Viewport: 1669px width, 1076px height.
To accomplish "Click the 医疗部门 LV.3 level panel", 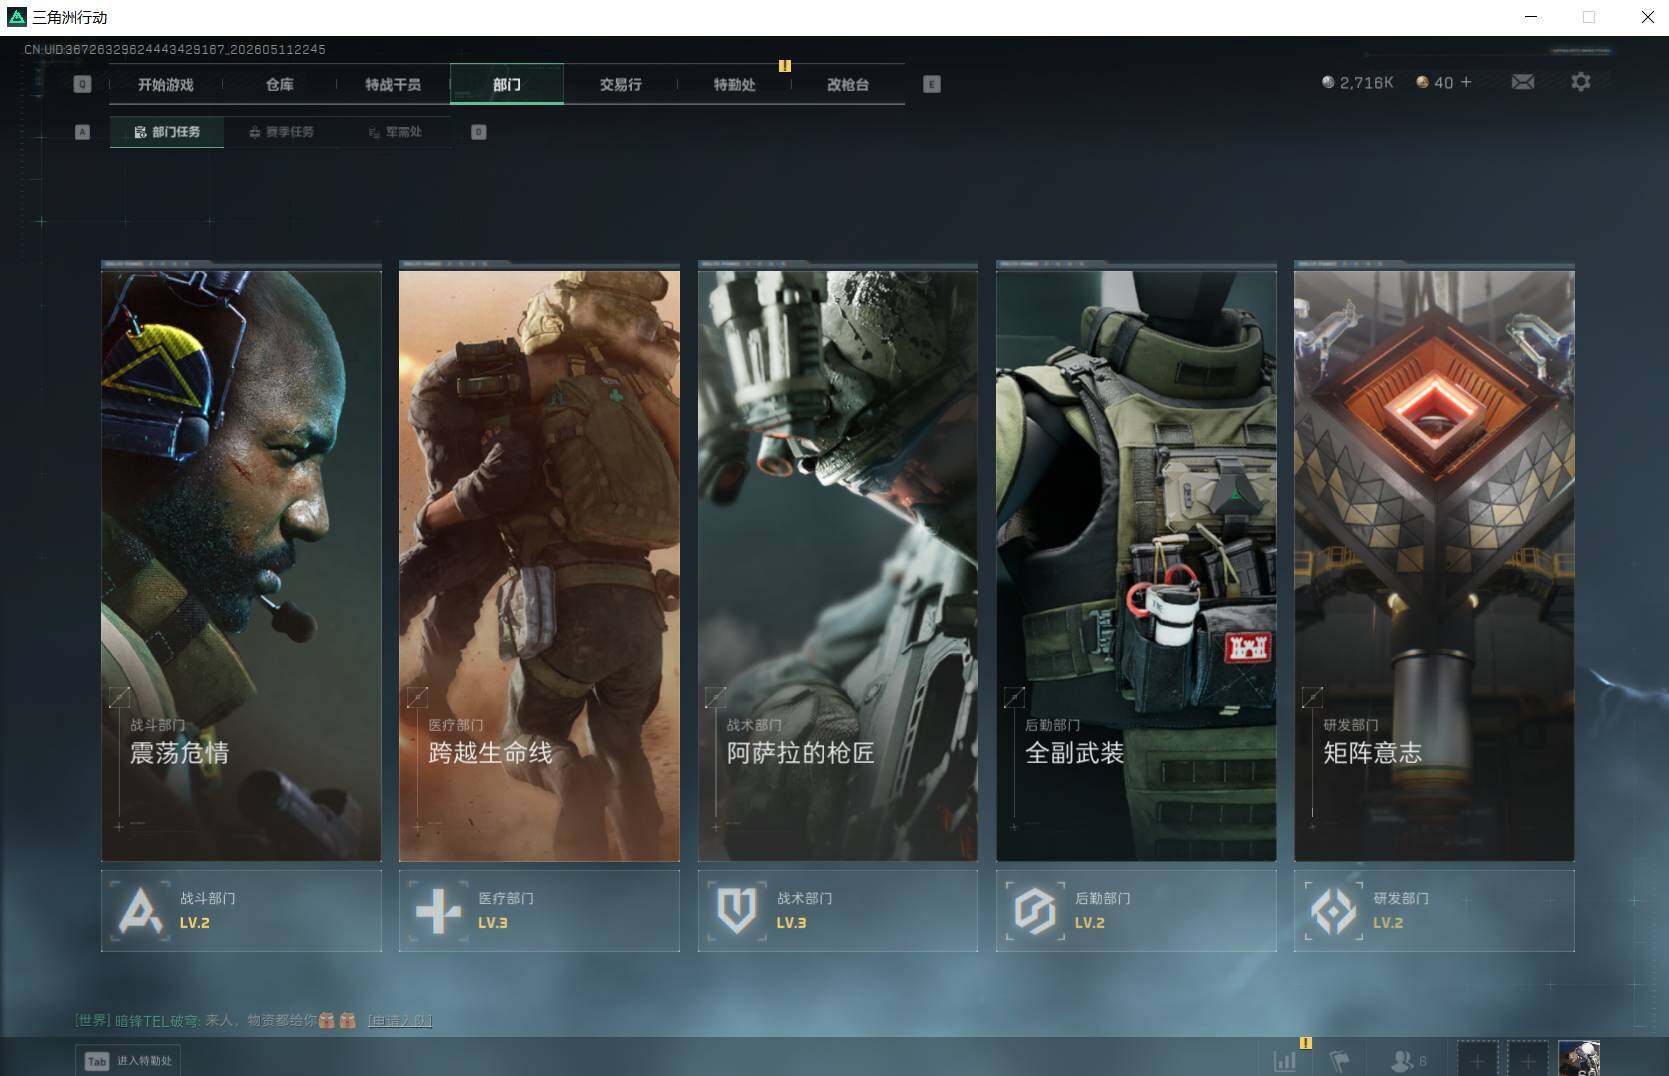I will click(539, 910).
